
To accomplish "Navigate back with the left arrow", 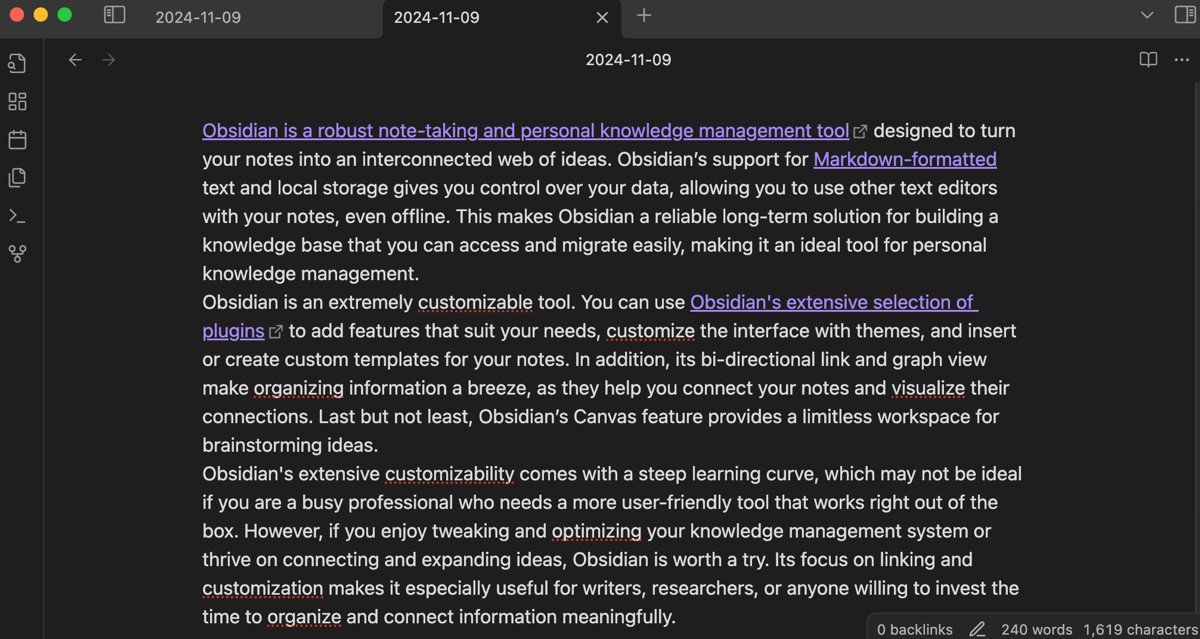I will [75, 60].
